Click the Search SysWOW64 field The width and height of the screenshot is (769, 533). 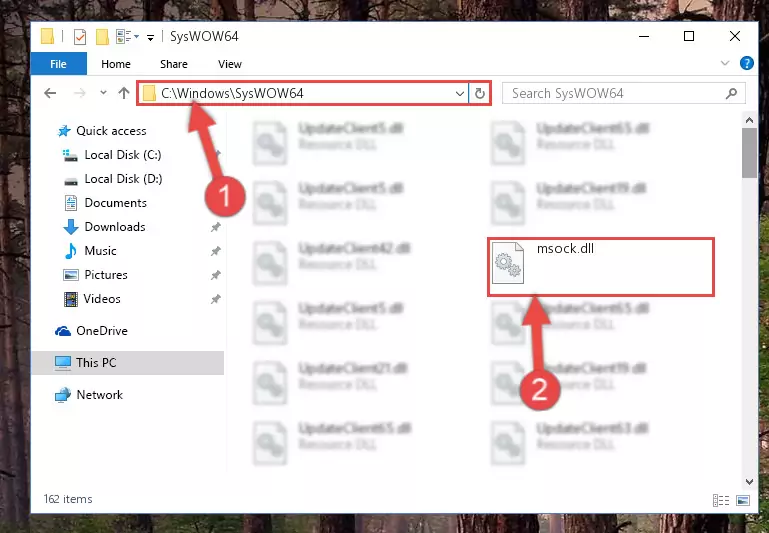coord(623,93)
